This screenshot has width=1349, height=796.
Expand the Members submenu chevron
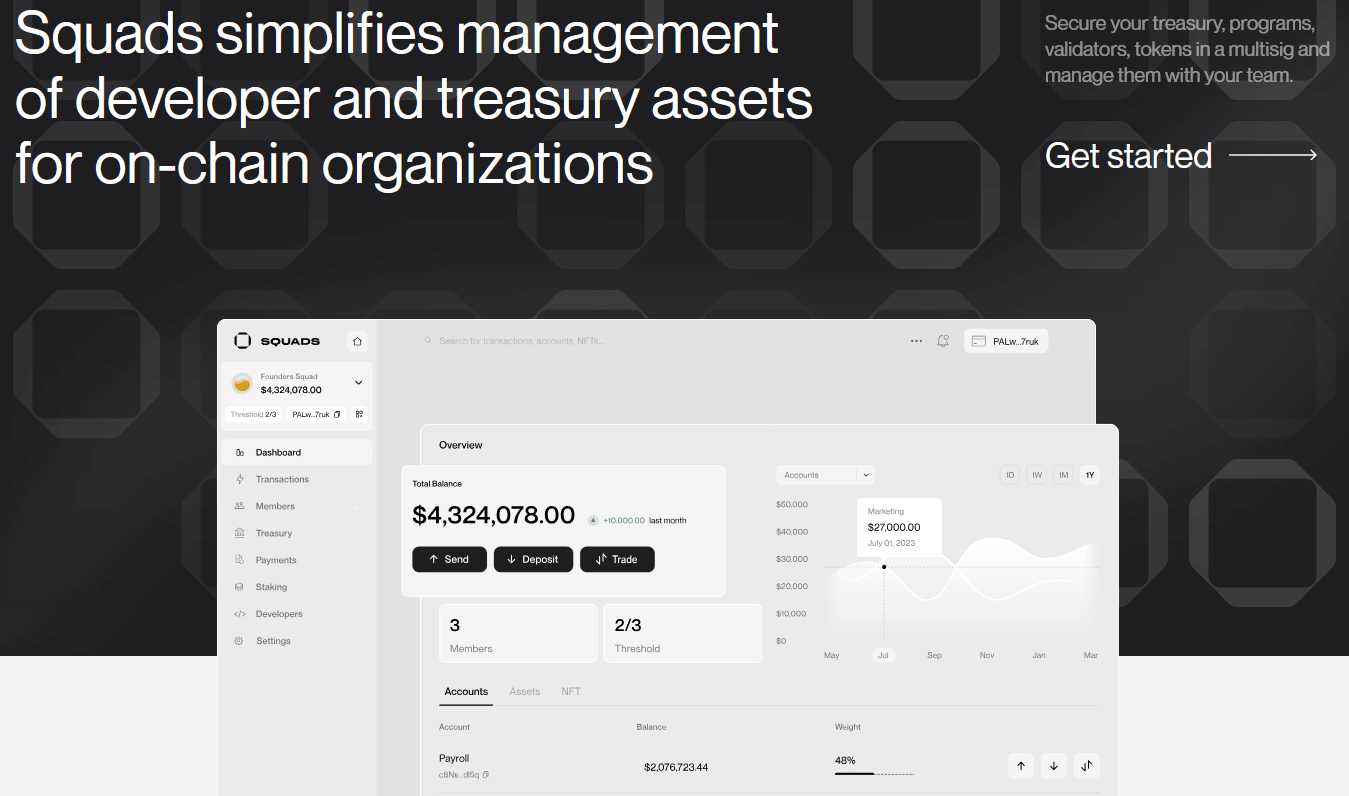[x=357, y=506]
